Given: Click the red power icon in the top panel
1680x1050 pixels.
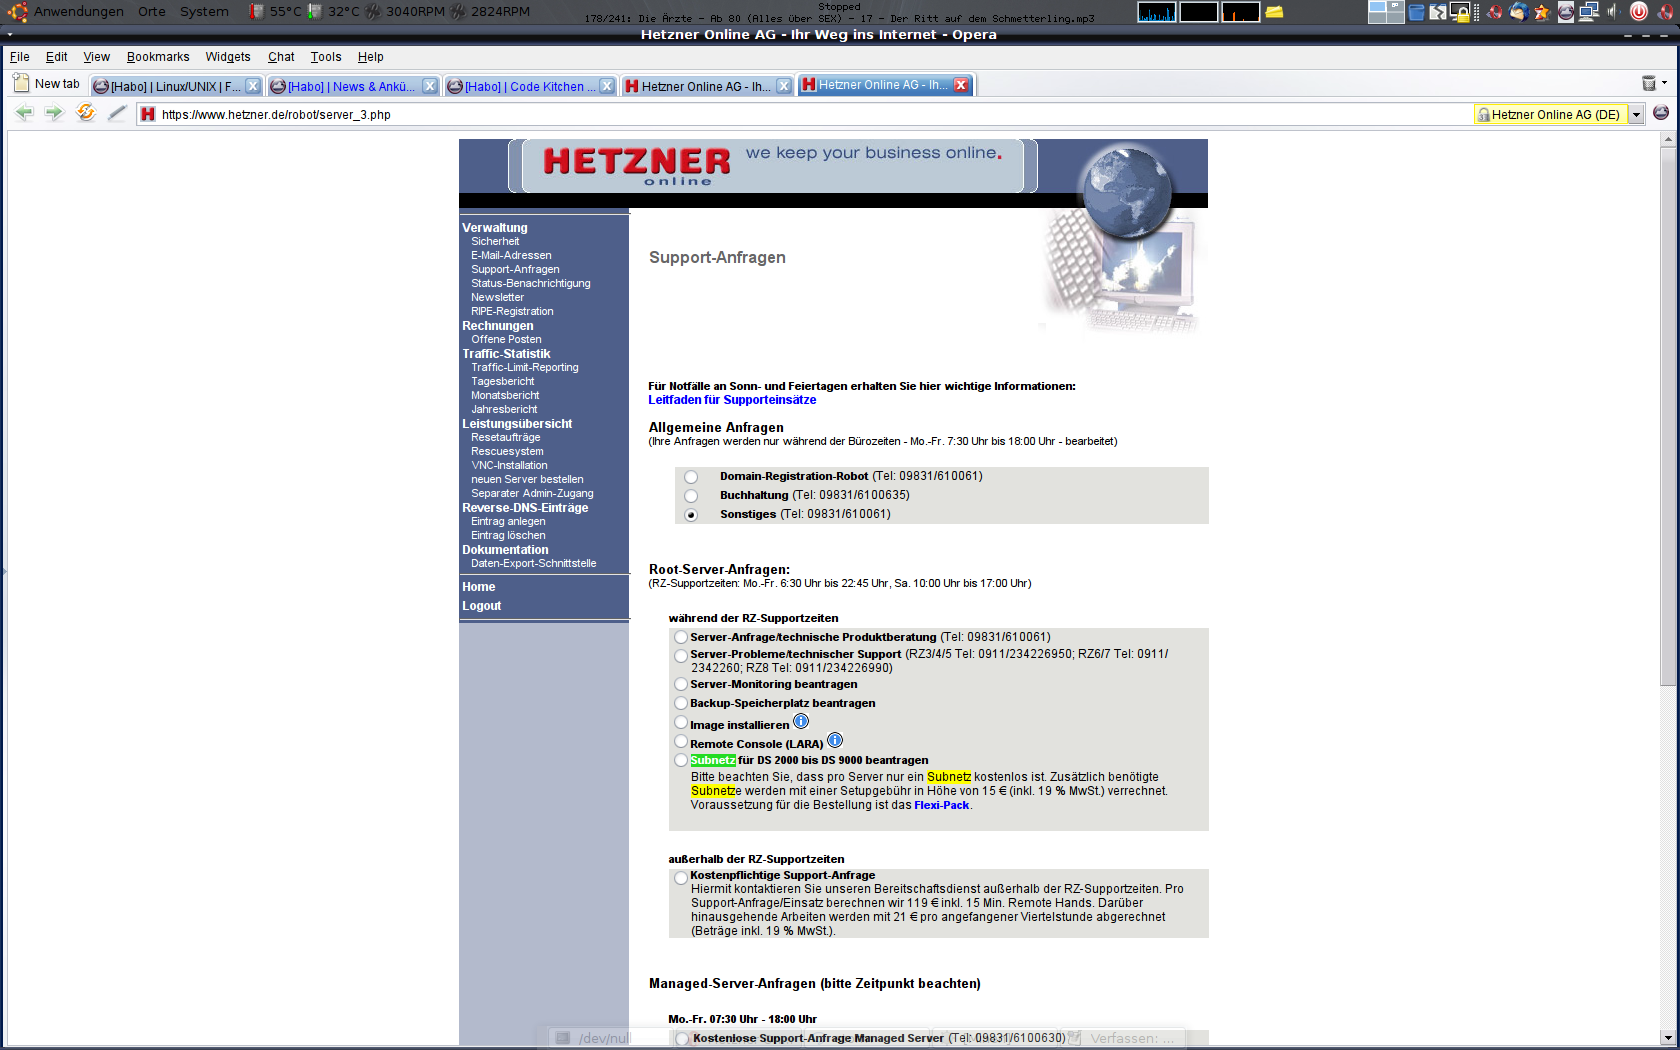Looking at the screenshot, I should pyautogui.click(x=1639, y=12).
